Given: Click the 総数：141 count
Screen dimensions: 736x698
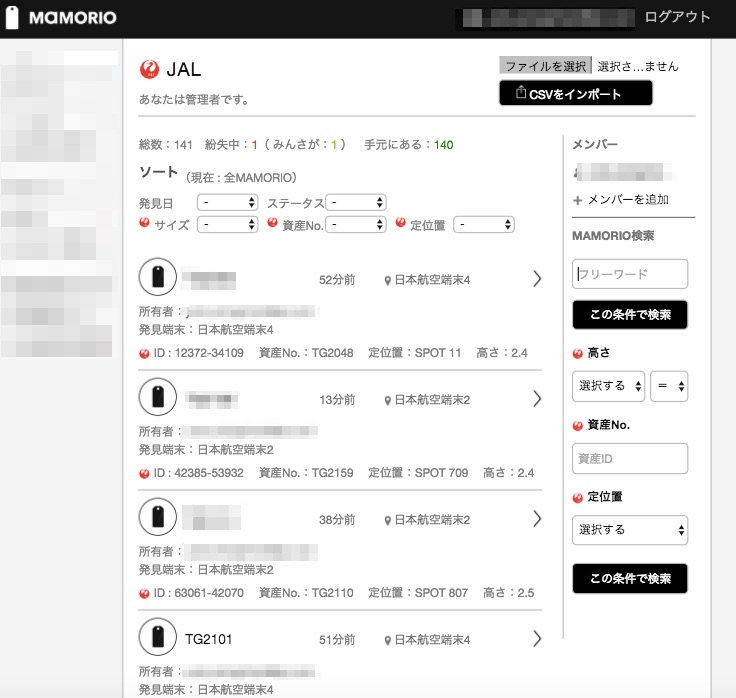Looking at the screenshot, I should [x=166, y=145].
